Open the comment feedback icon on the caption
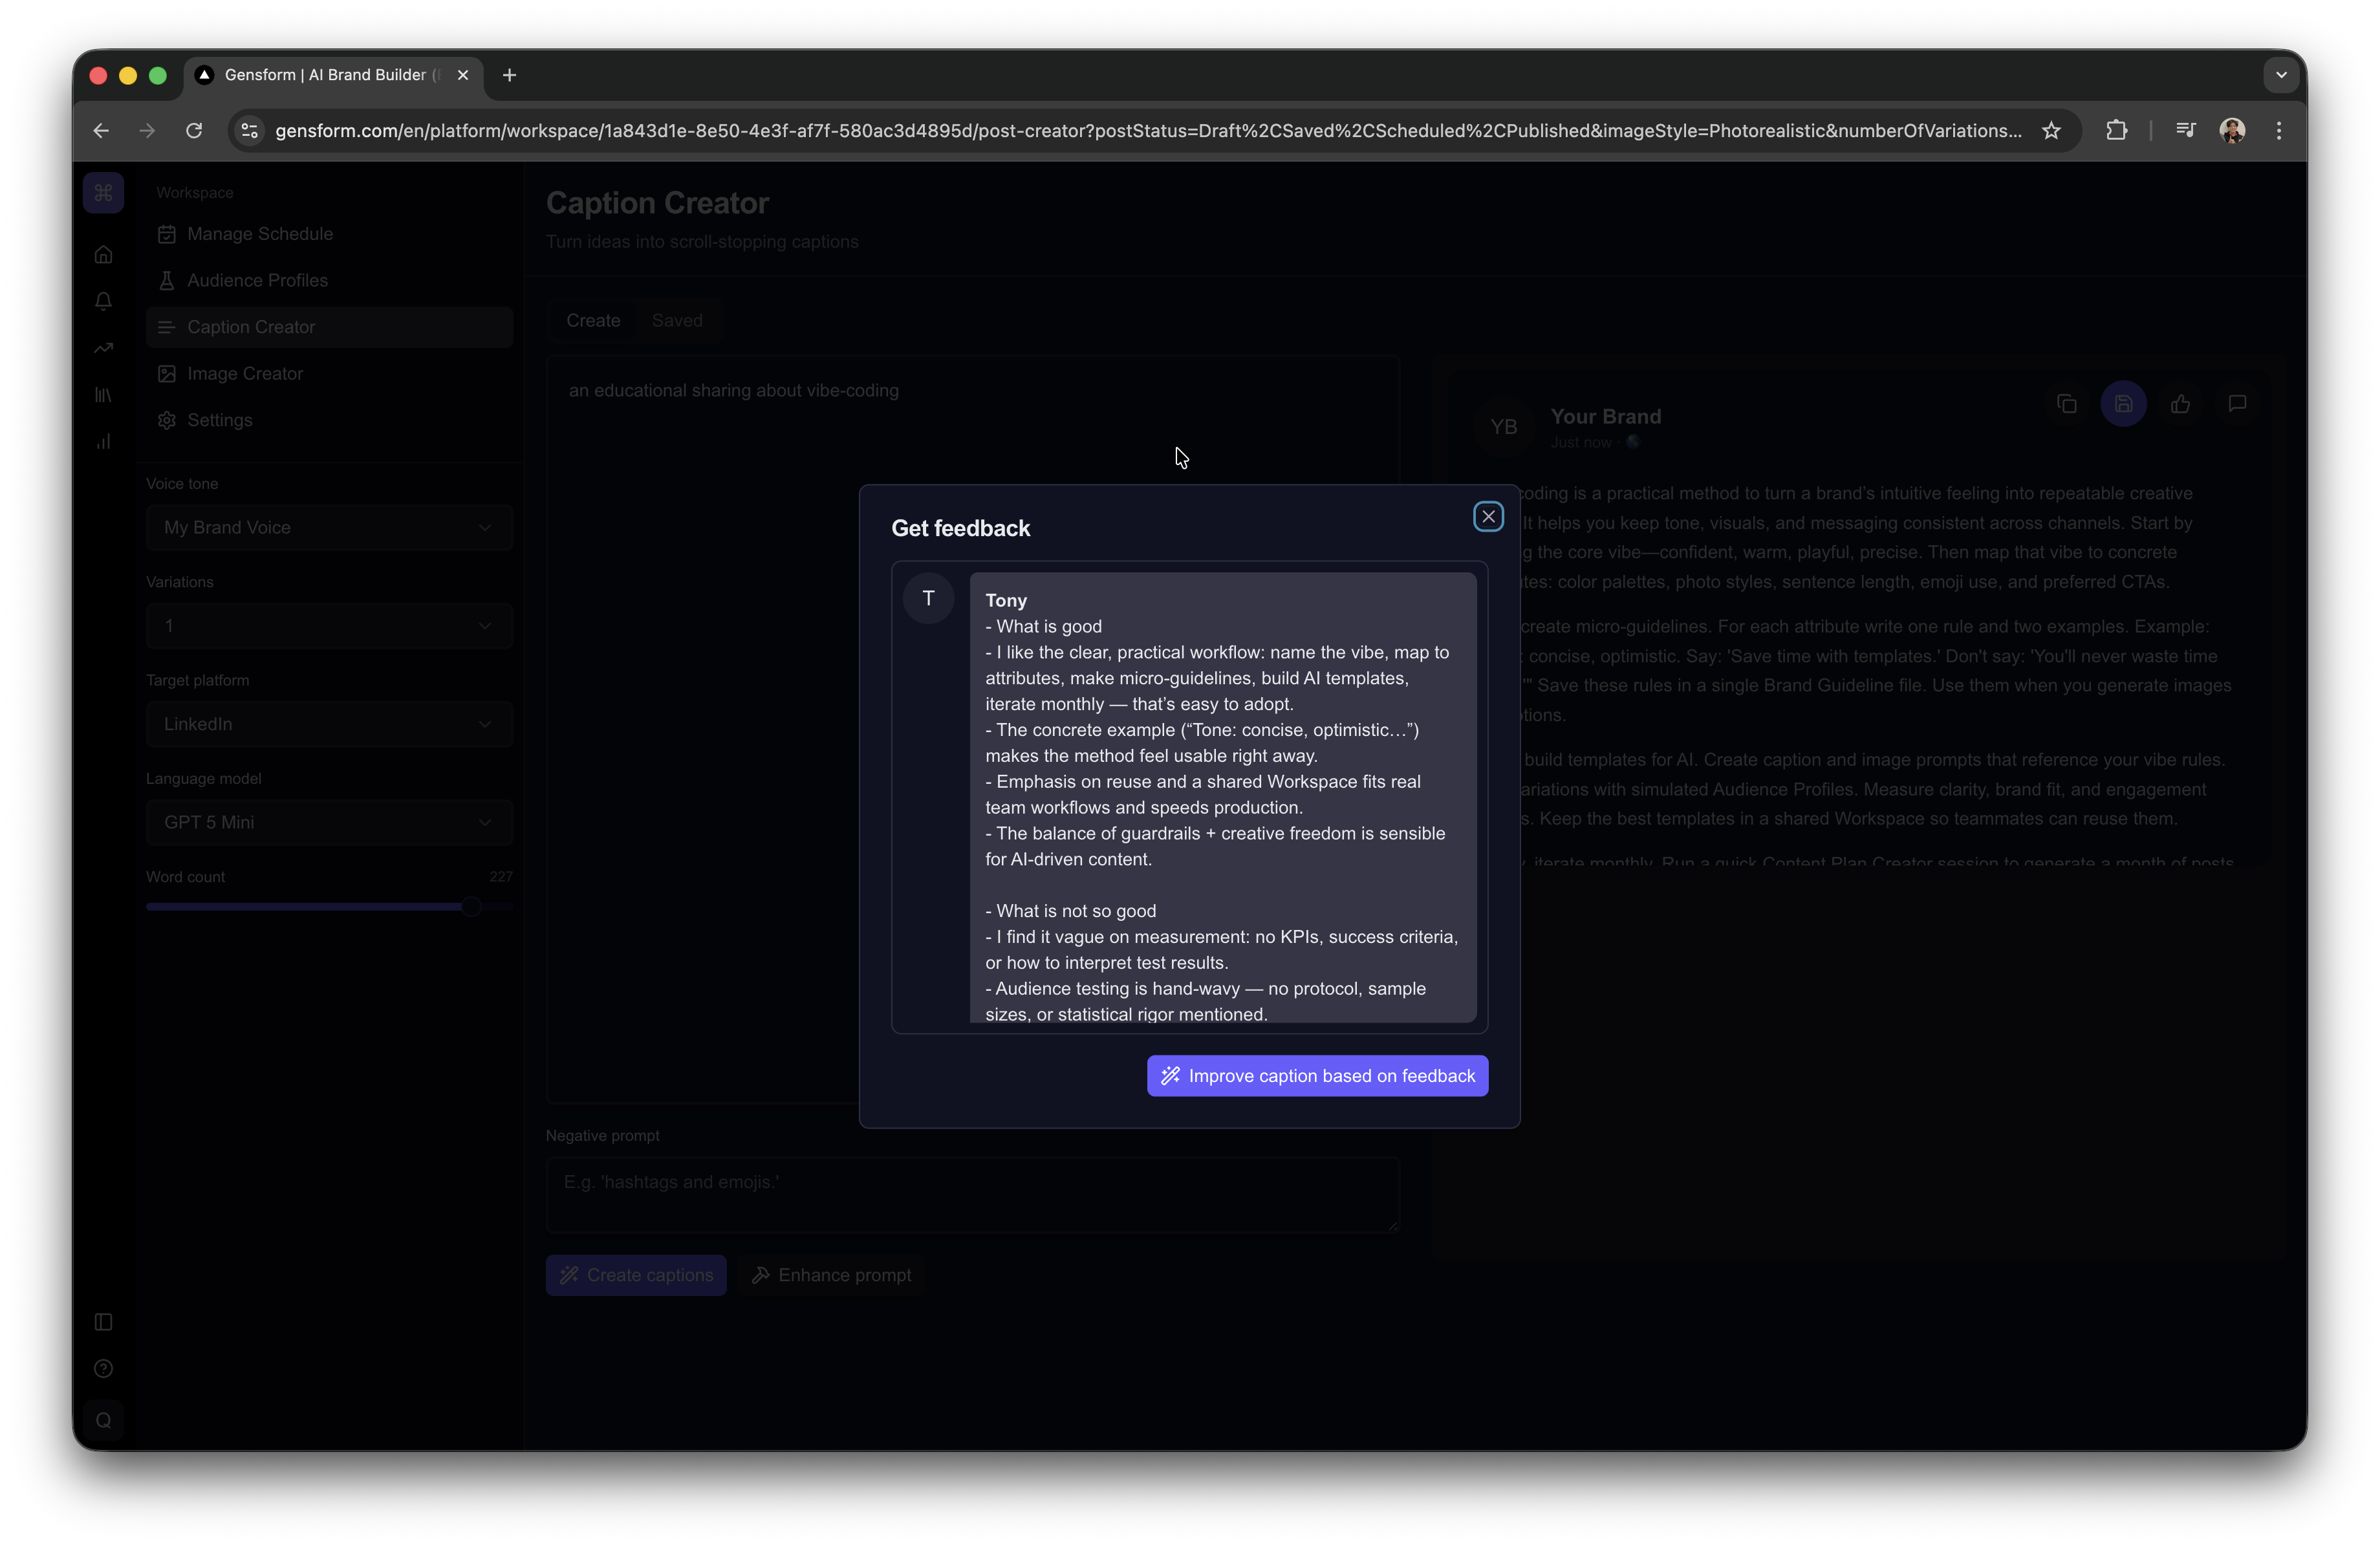 [x=2237, y=404]
